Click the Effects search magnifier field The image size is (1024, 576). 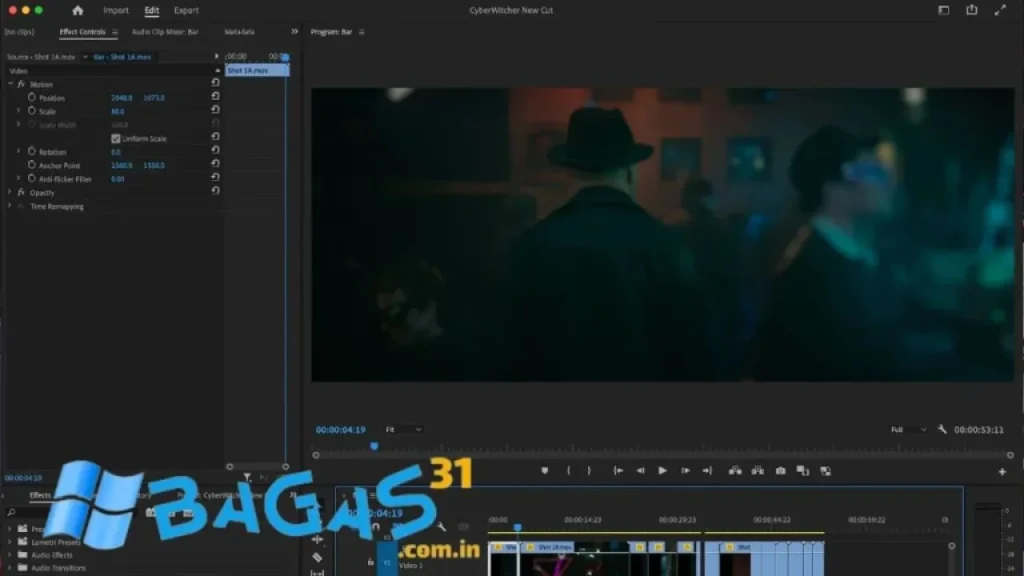pos(12,513)
